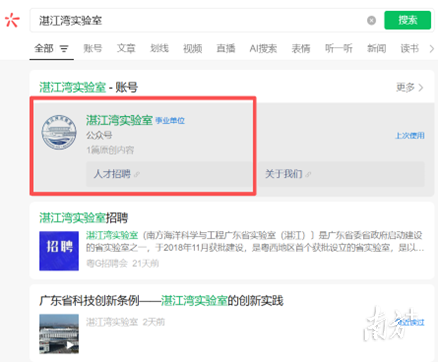The image size is (438, 362).
Task: Click the green 搜索 button
Action: pos(407,20)
